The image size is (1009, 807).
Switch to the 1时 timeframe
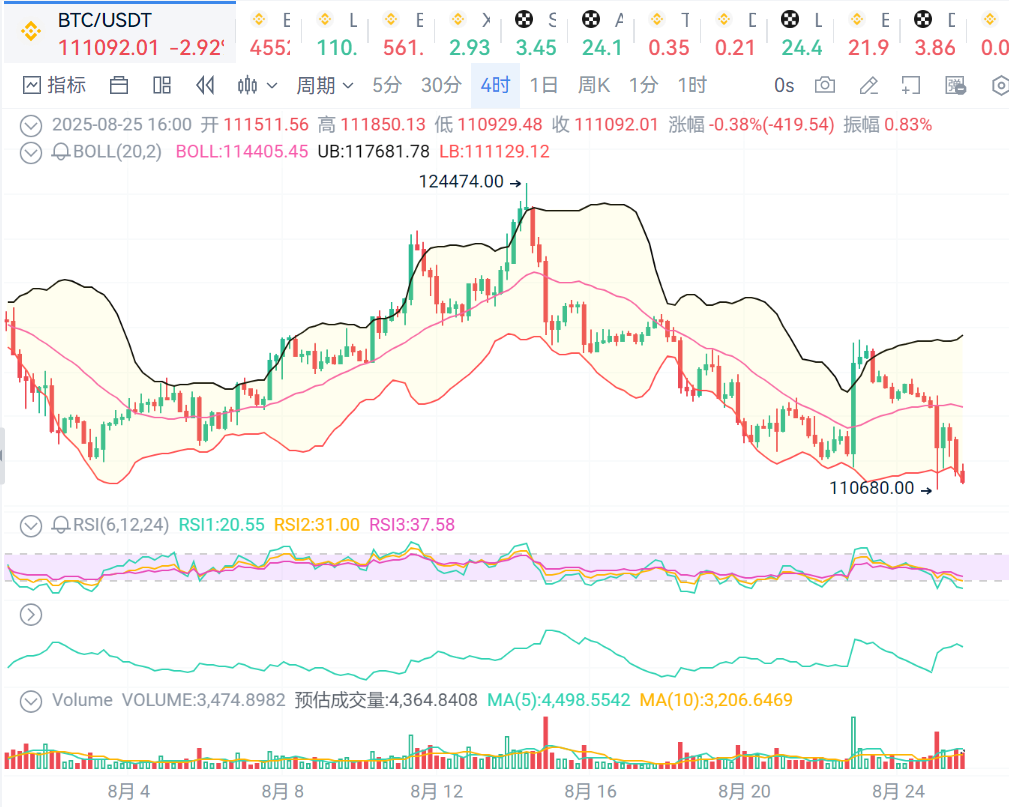[692, 85]
